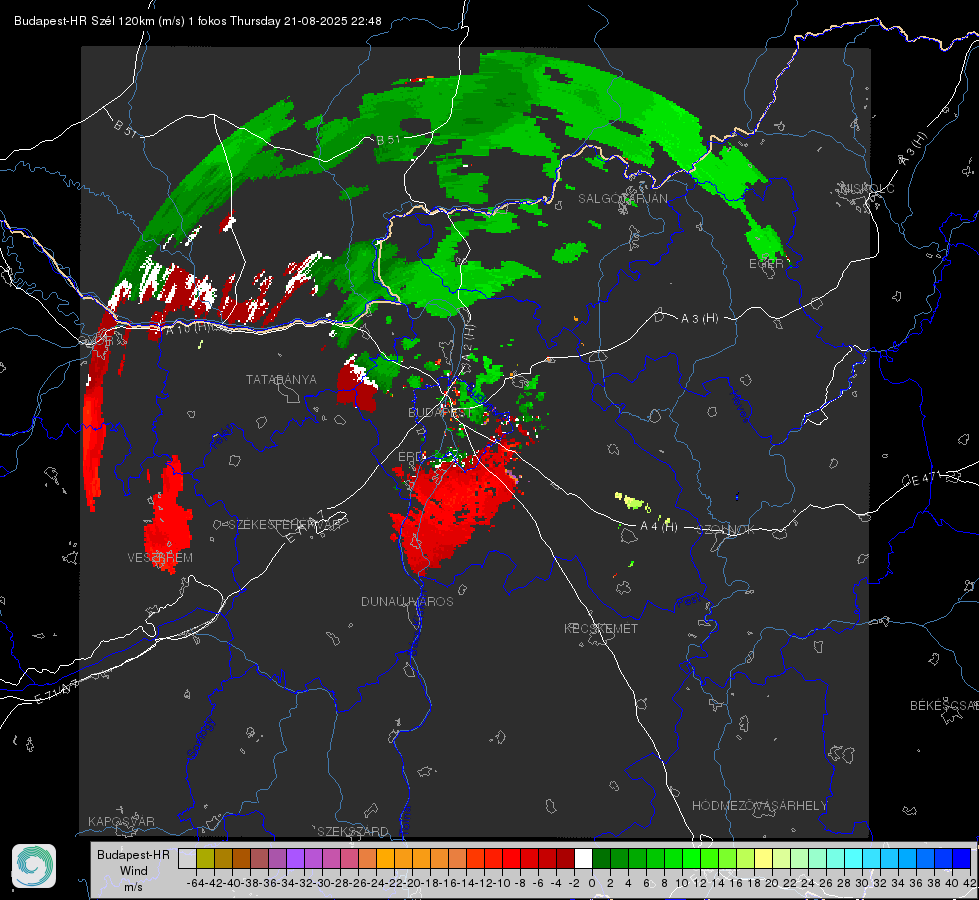Viewport: 979px width, 900px height.
Task: Select the SALGOTARJAN city label
Action: pos(622,199)
